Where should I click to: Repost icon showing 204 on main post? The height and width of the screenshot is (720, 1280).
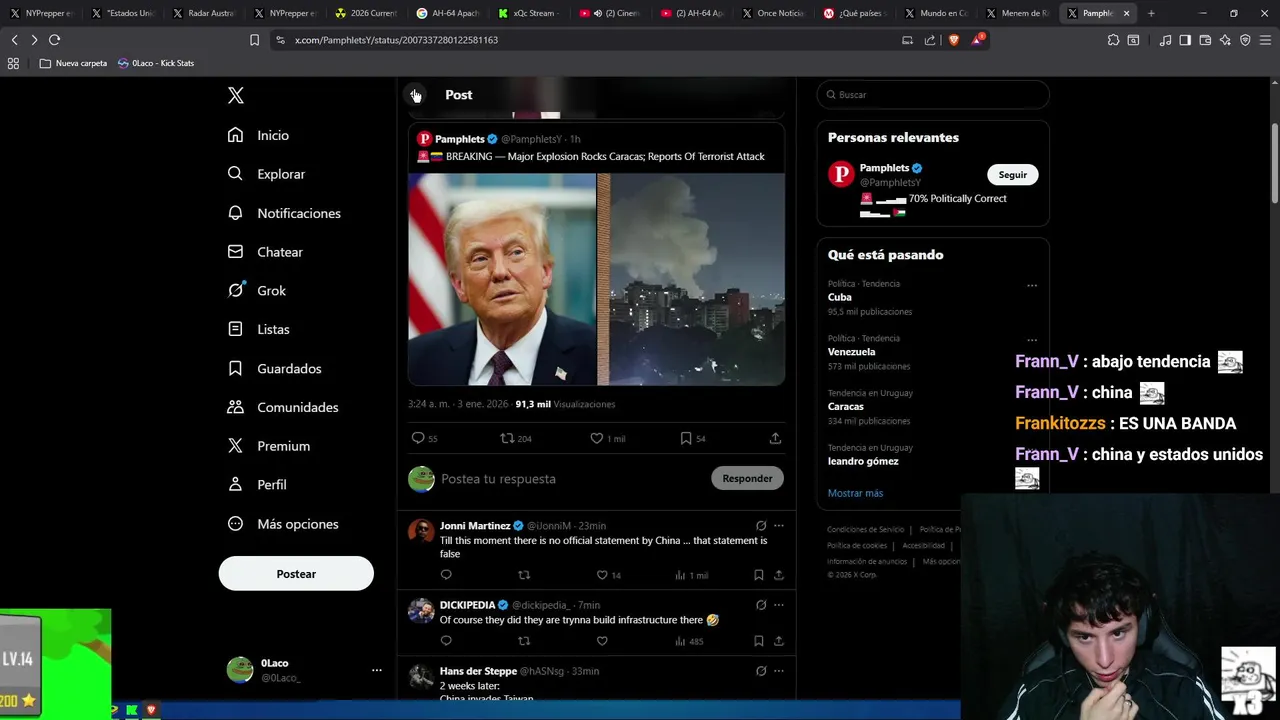tap(515, 438)
